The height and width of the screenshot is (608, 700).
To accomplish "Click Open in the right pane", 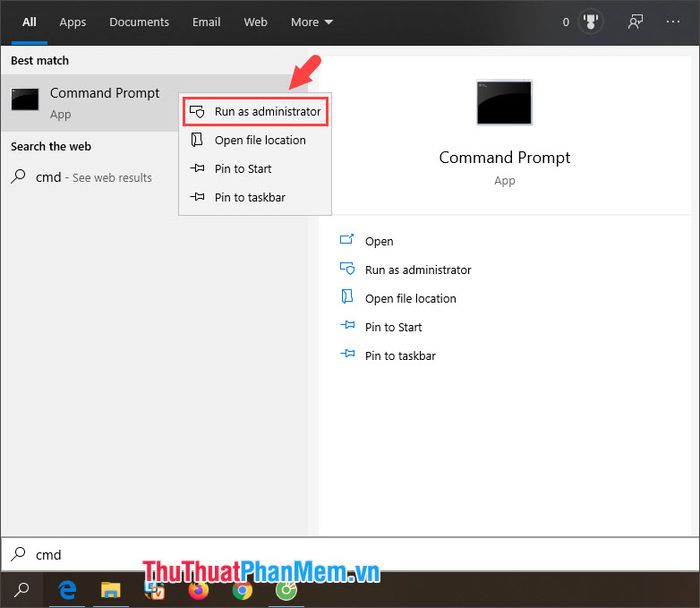I will 378,241.
